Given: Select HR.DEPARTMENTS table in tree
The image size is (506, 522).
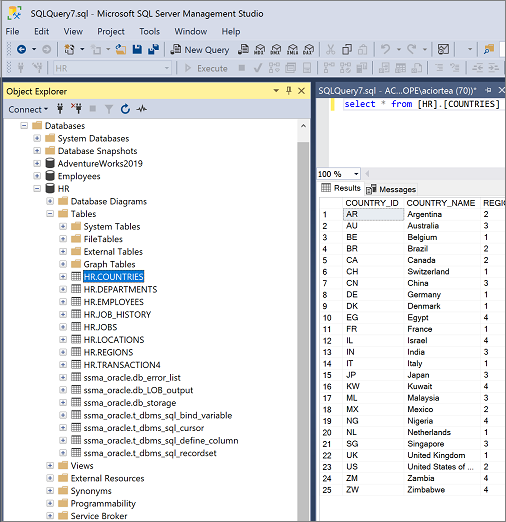Looking at the screenshot, I should coord(120,289).
